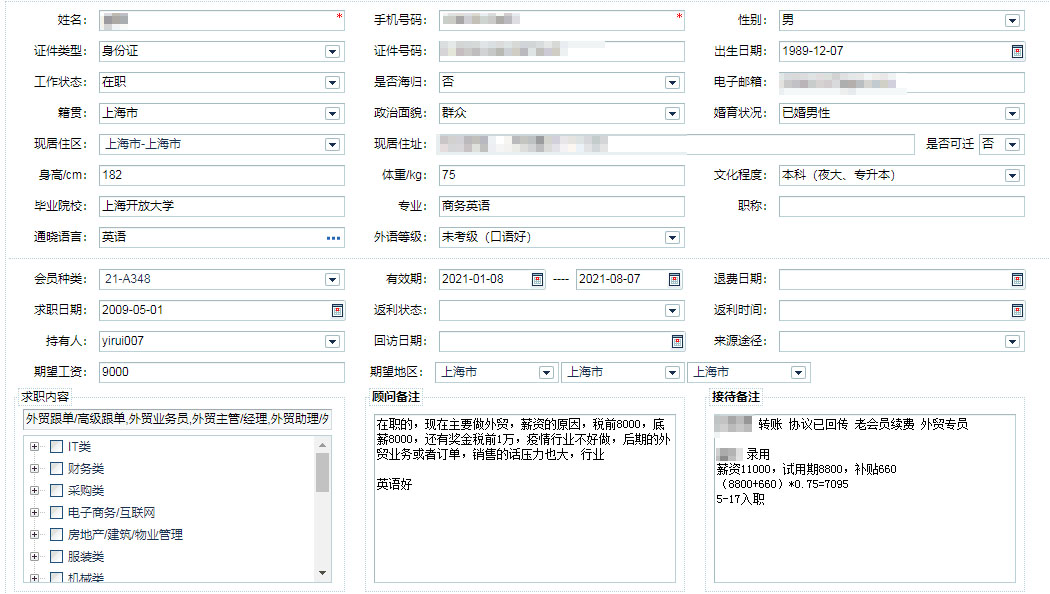
Task: Open the 持有人 dropdown
Action: pos(332,342)
